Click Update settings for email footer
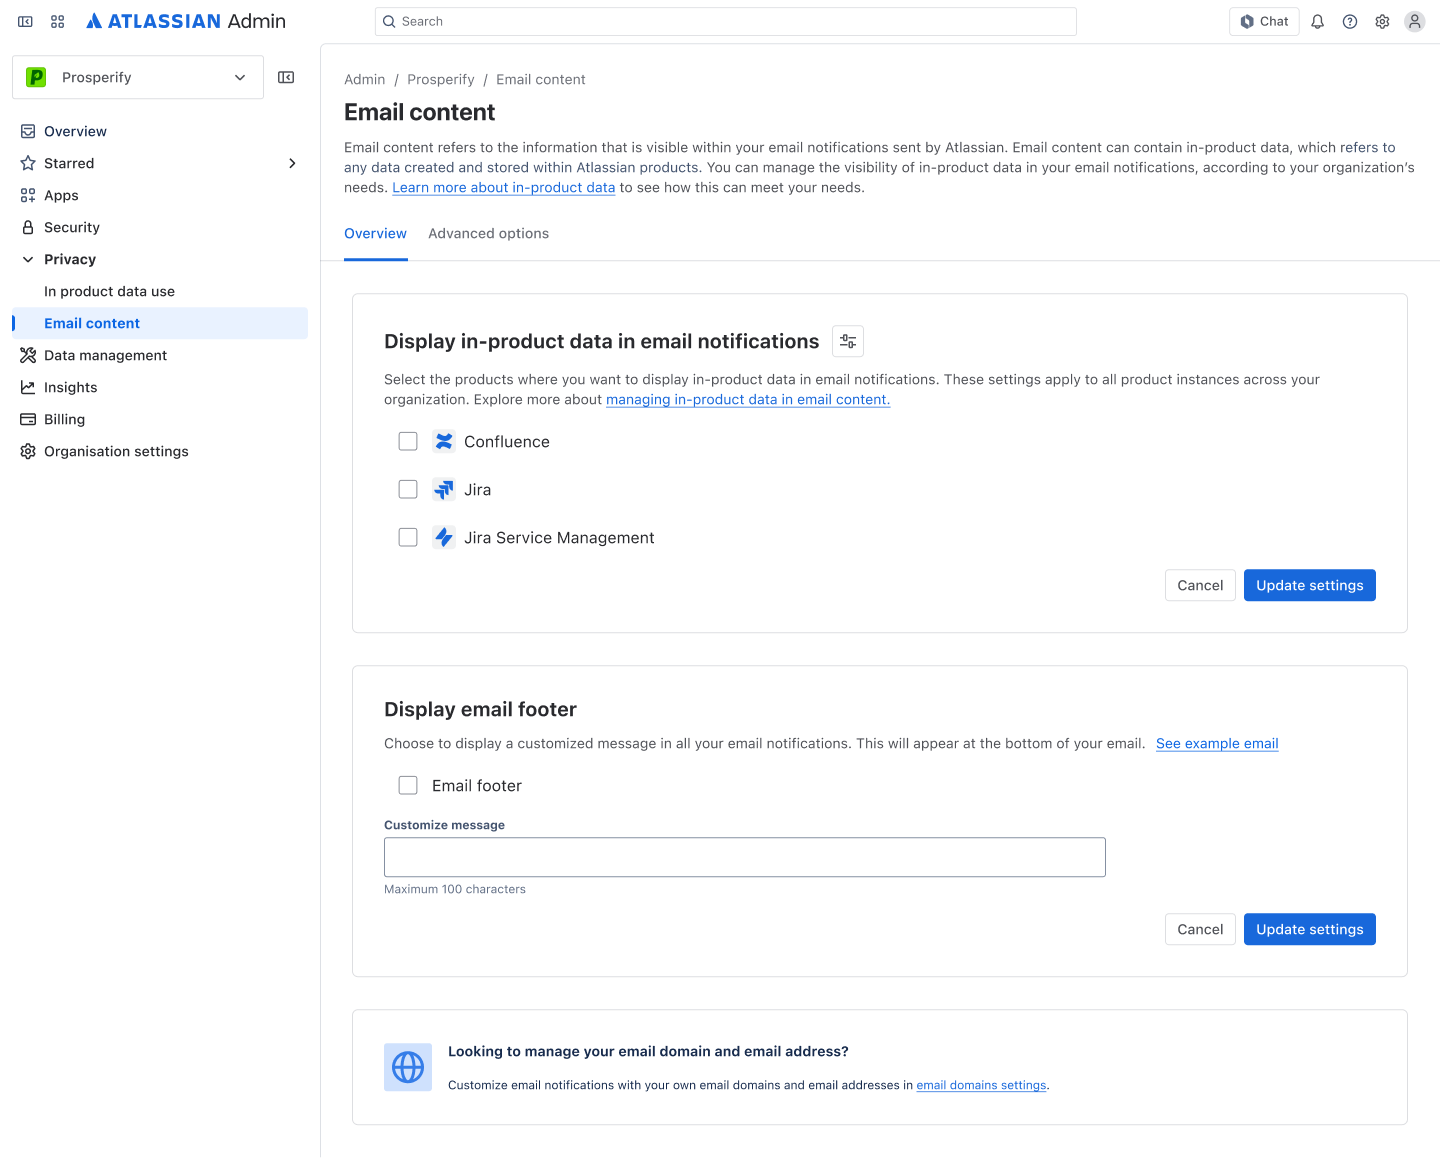Image resolution: width=1440 pixels, height=1158 pixels. click(1310, 929)
